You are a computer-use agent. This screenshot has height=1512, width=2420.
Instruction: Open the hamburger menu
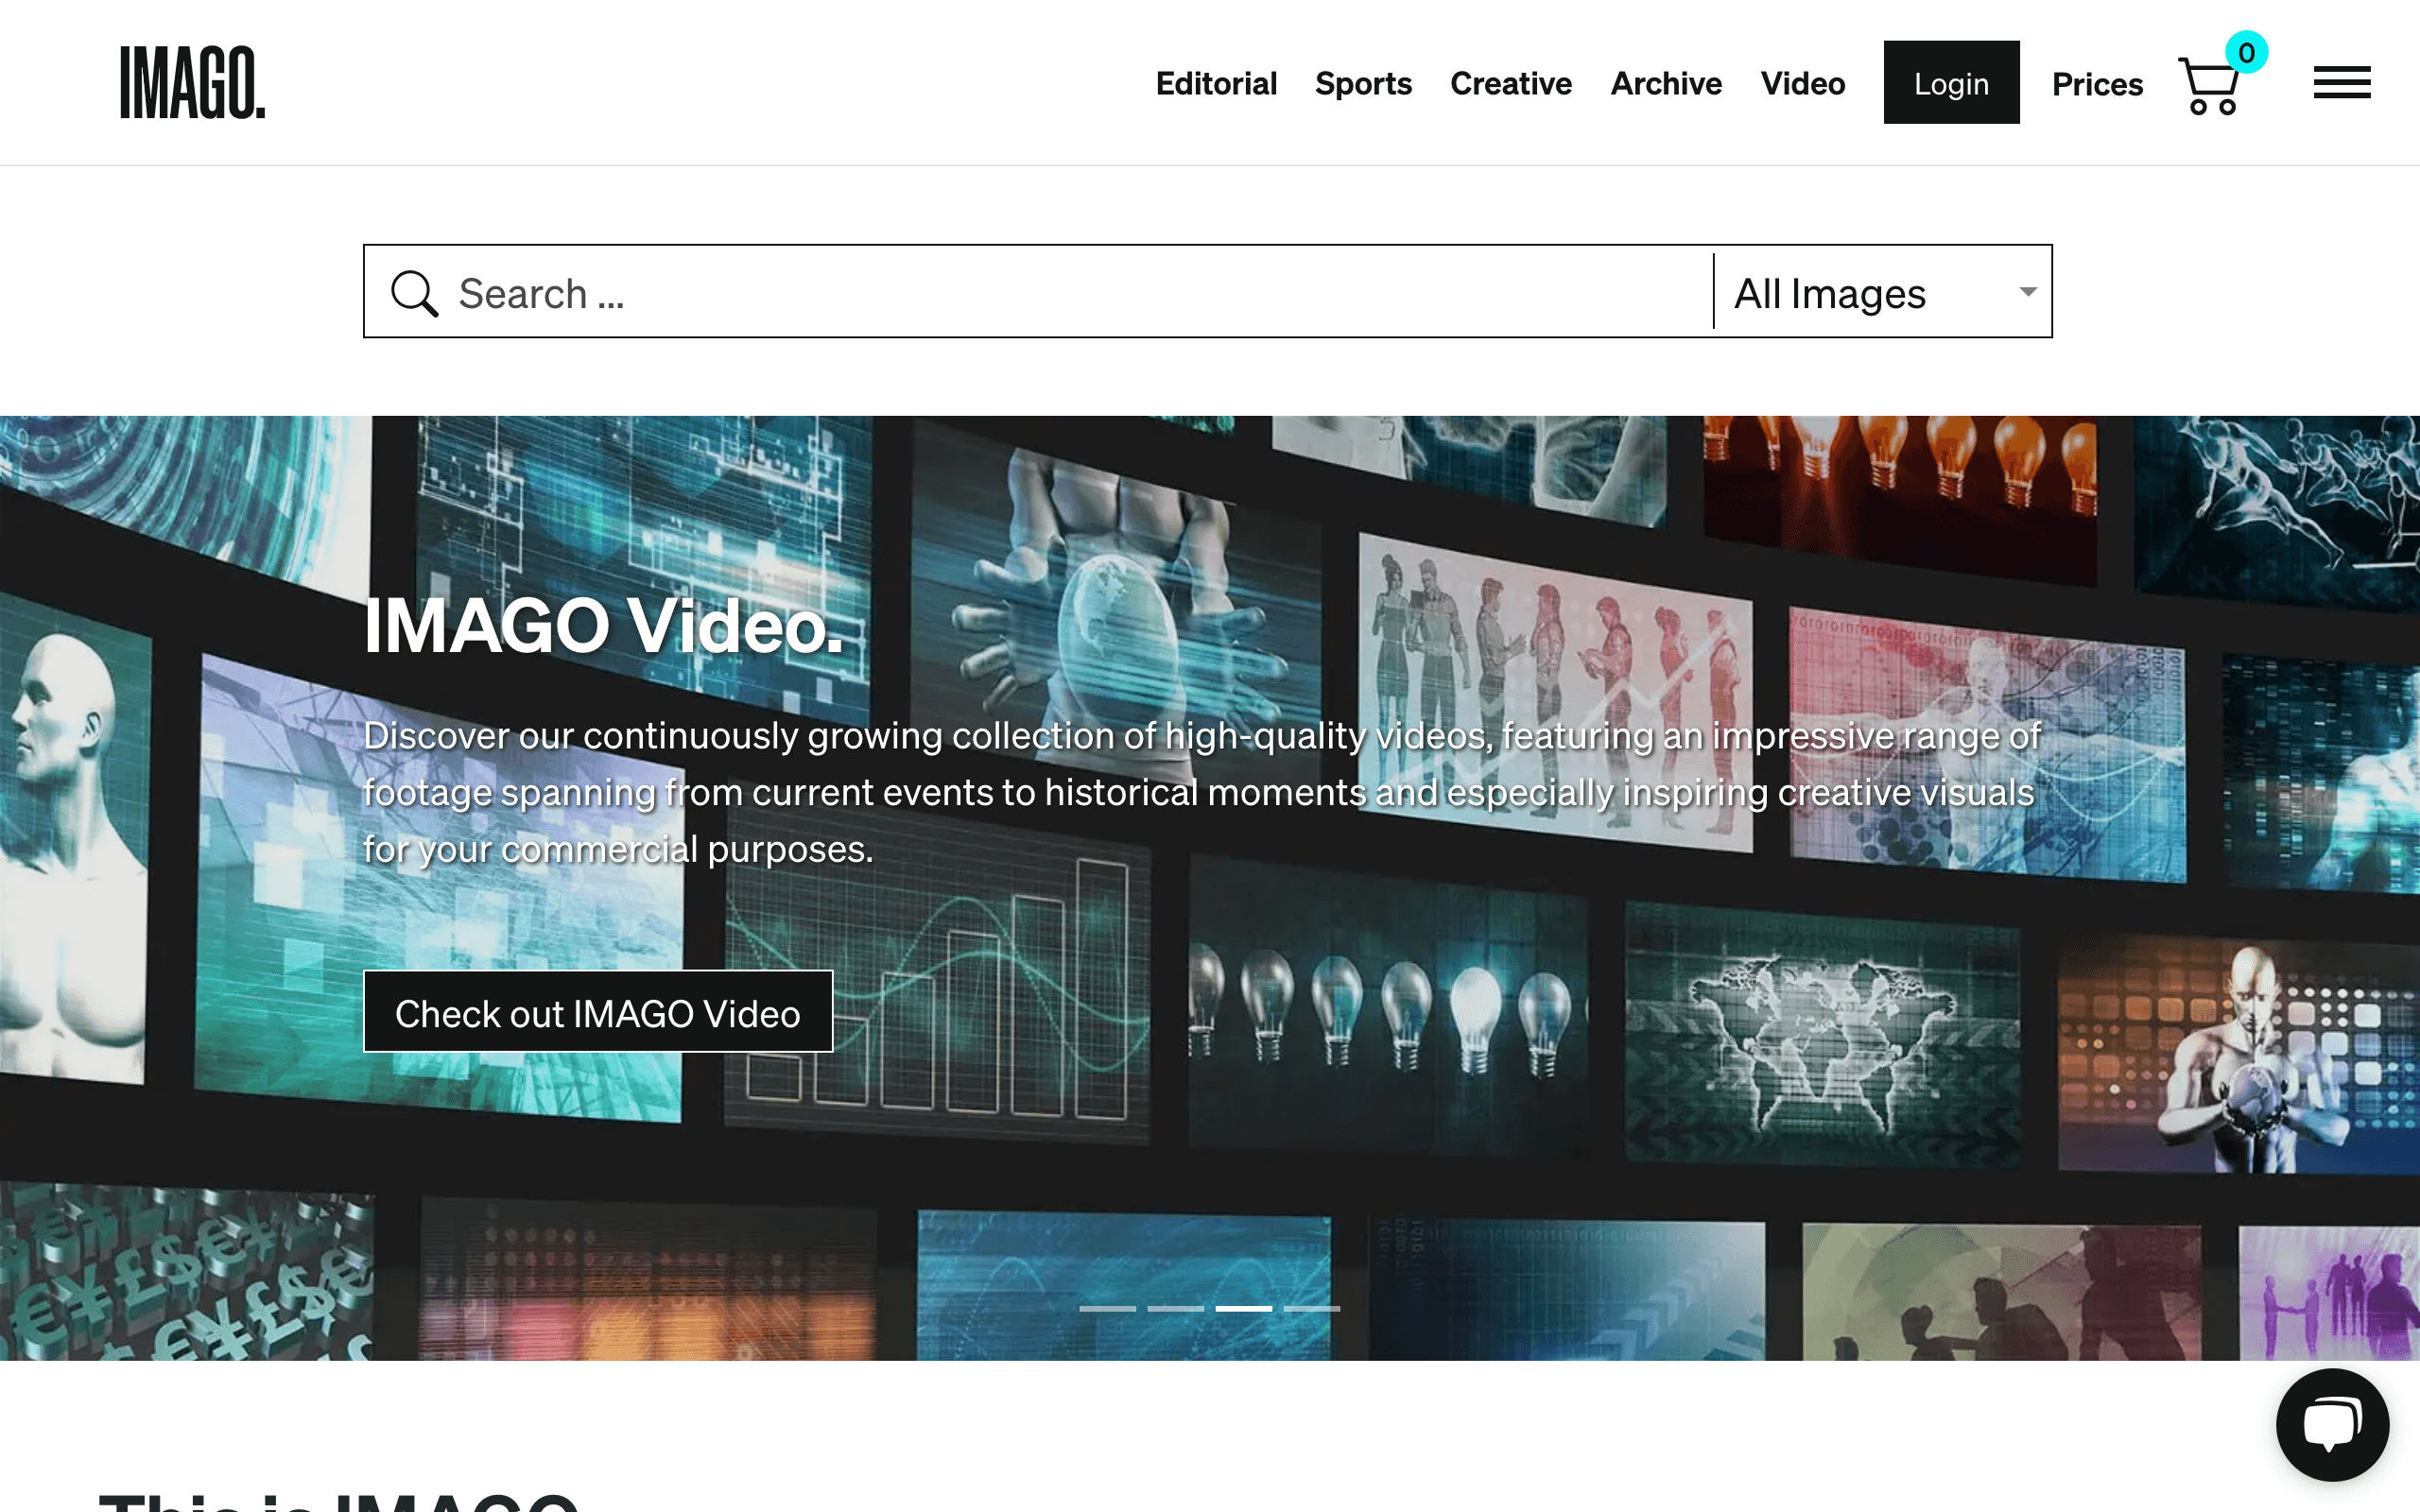(2341, 82)
